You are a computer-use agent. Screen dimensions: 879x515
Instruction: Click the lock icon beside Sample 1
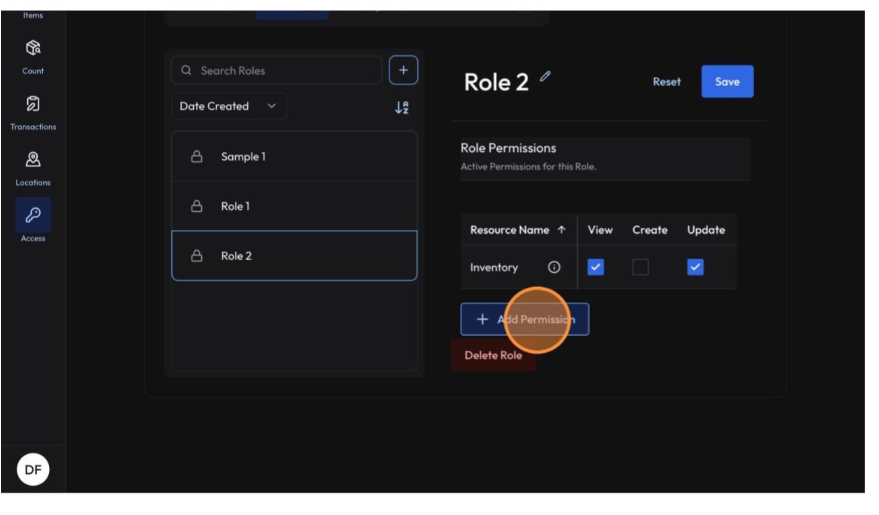pos(196,156)
